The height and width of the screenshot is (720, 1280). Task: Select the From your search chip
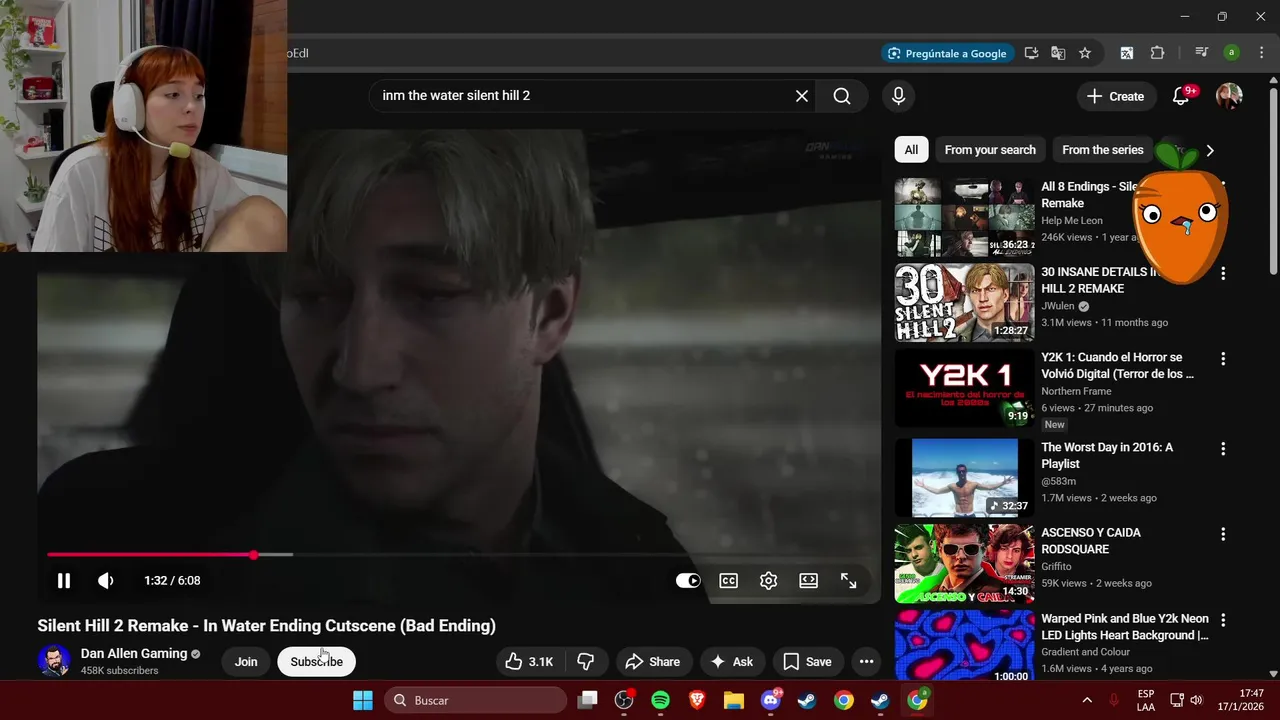click(x=990, y=150)
